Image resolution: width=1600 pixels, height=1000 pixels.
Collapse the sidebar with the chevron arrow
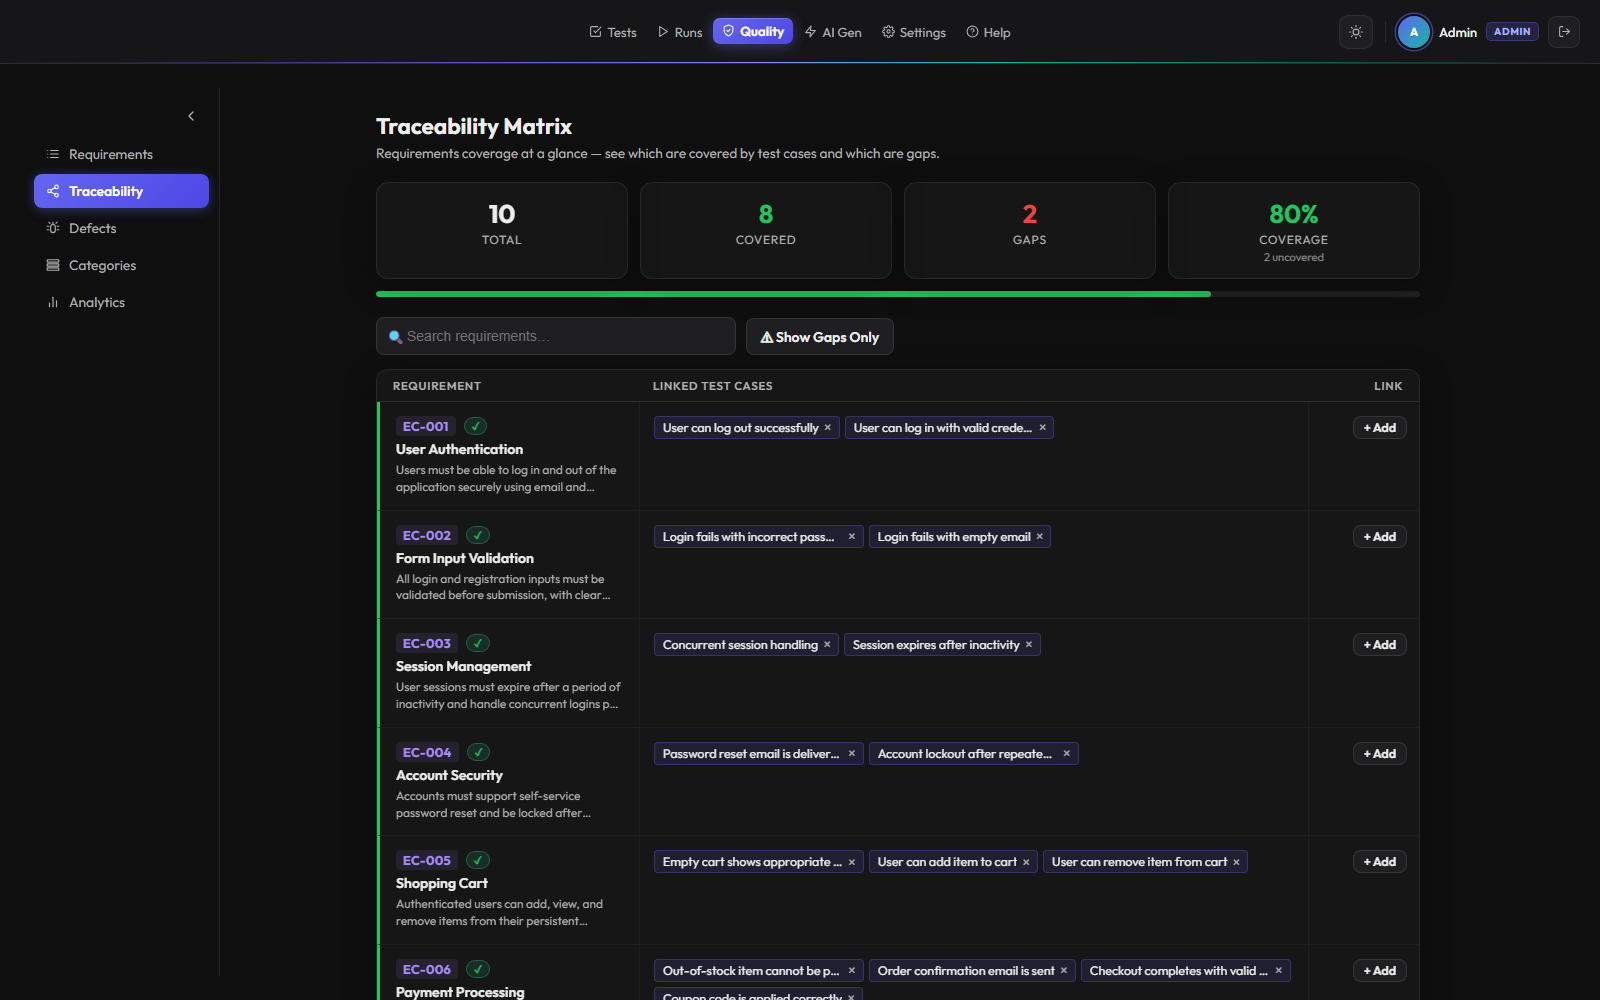click(x=191, y=116)
